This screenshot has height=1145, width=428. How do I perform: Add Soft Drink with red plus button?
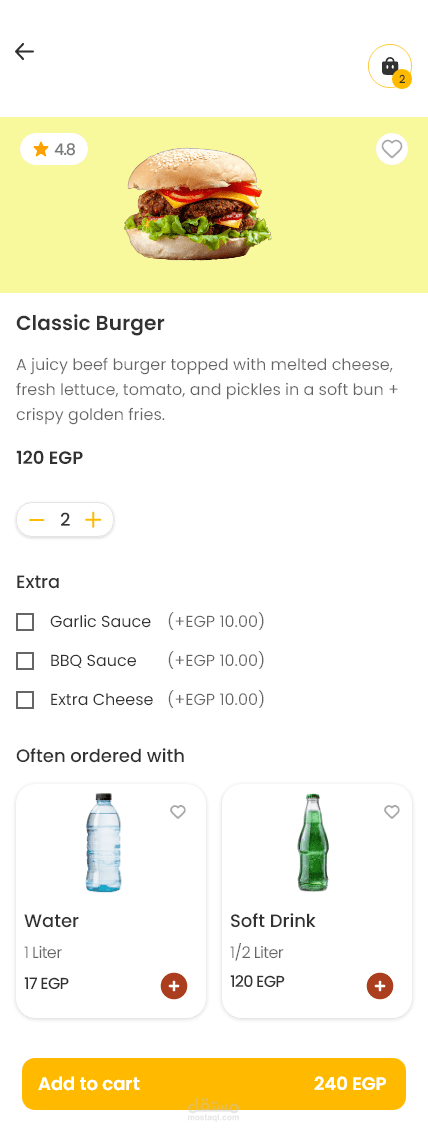[x=380, y=986]
